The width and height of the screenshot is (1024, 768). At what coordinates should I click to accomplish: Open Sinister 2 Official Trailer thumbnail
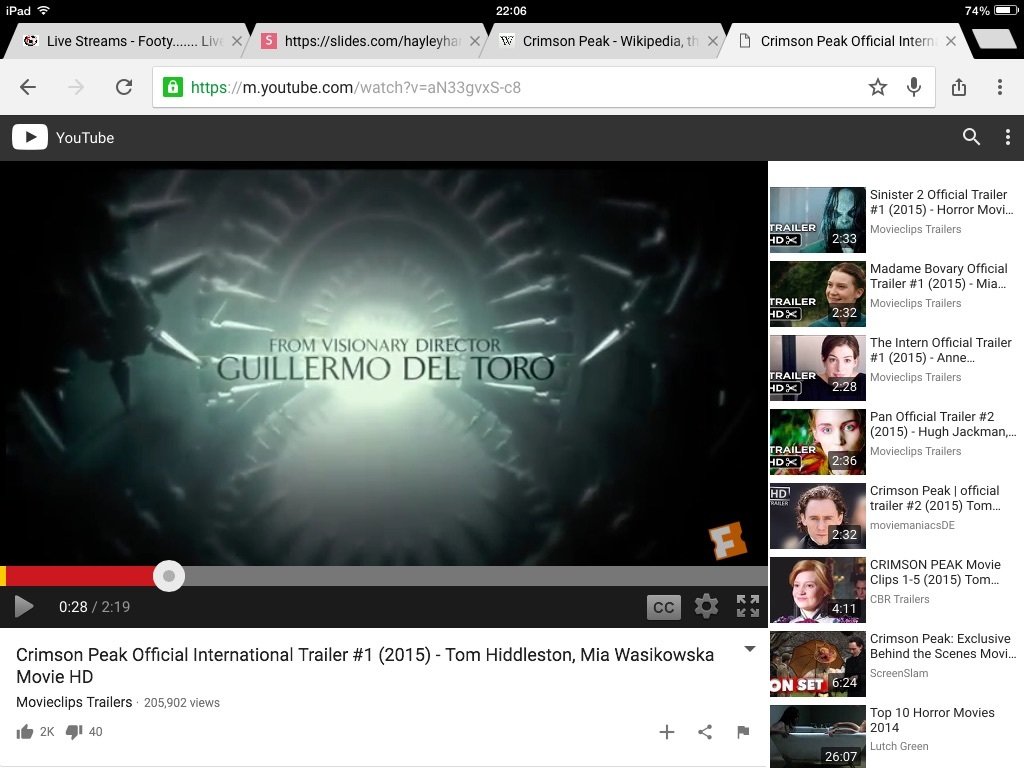[818, 220]
